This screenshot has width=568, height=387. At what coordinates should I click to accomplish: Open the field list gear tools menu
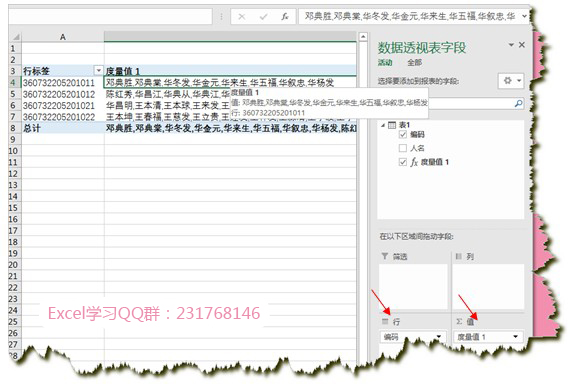[511, 81]
